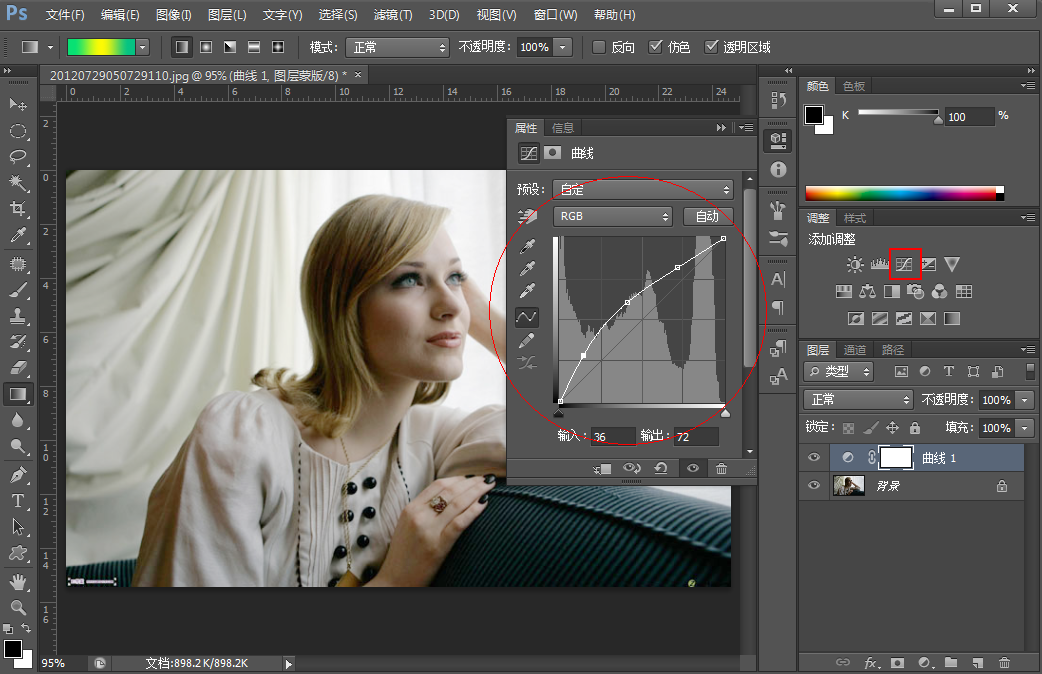Select the Gradient tool
Image resolution: width=1042 pixels, height=674 pixels.
pyautogui.click(x=18, y=394)
